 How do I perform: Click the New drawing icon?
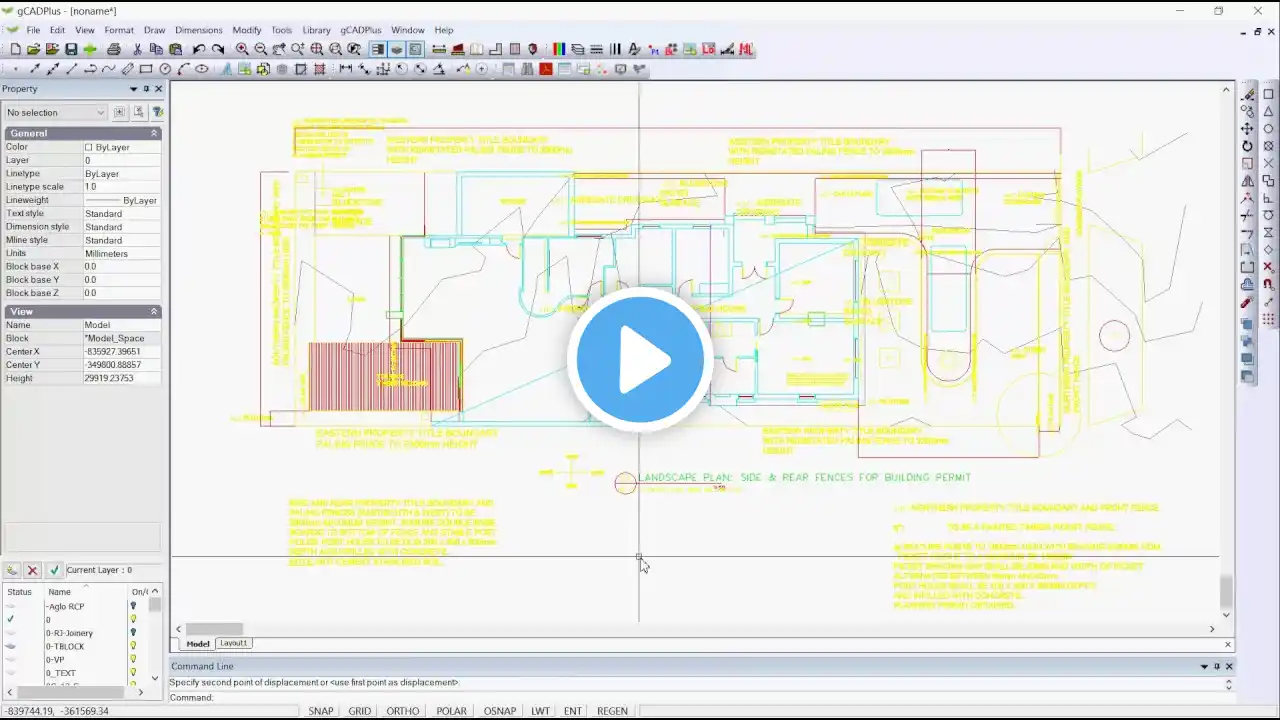coord(15,49)
